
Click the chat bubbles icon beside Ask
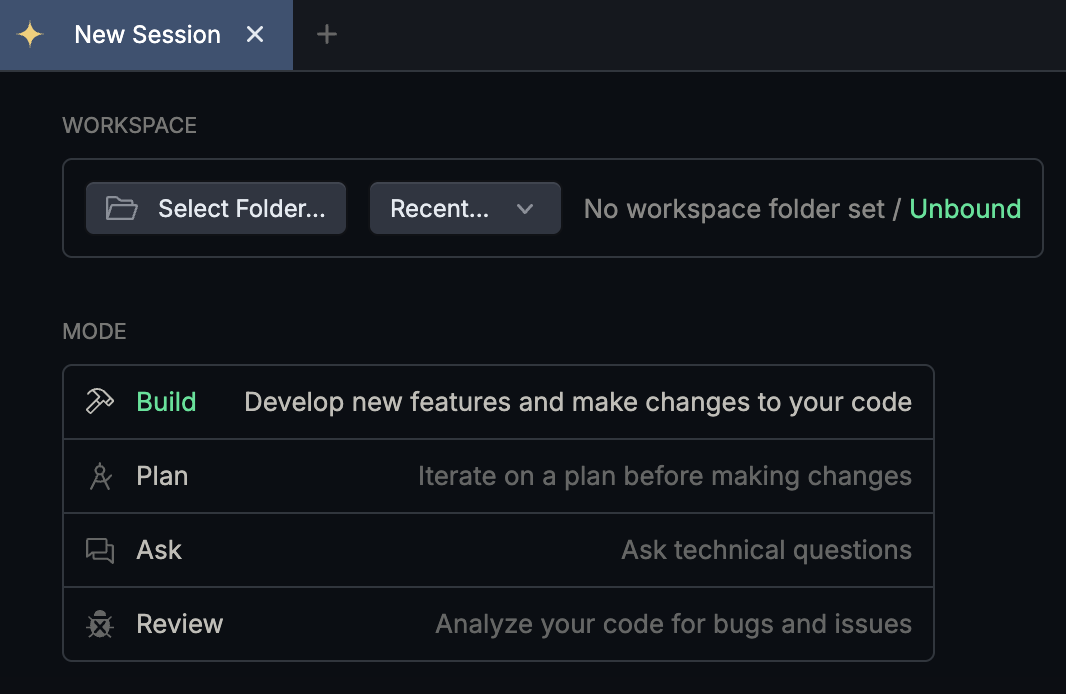tap(100, 550)
